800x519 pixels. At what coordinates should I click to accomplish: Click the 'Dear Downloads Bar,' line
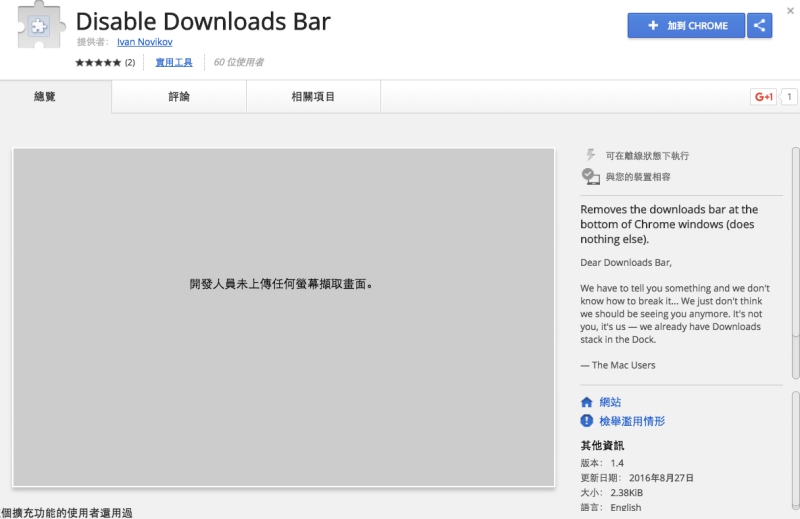tap(626, 262)
